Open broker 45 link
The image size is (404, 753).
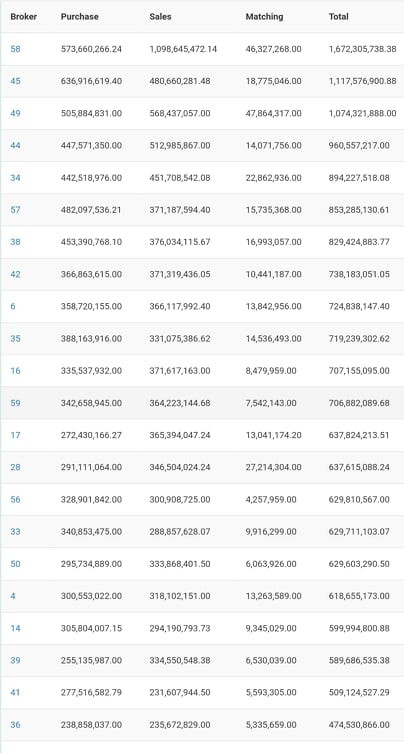tap(15, 81)
